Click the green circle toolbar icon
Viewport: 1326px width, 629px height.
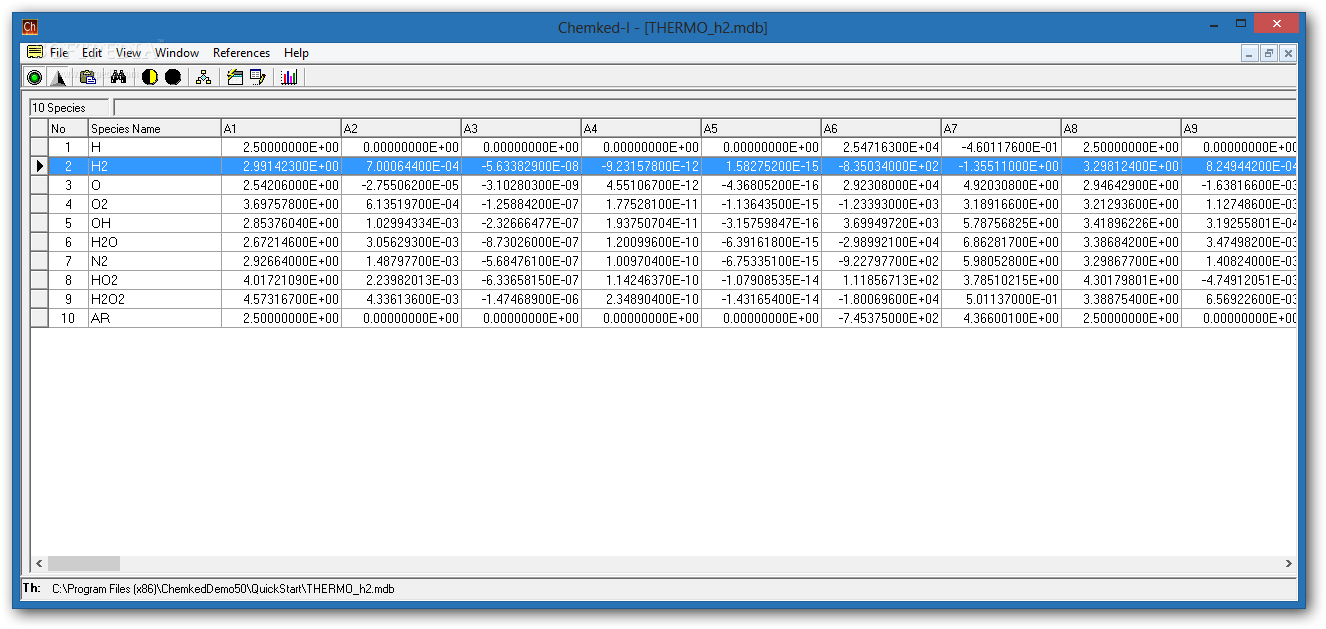[x=35, y=77]
